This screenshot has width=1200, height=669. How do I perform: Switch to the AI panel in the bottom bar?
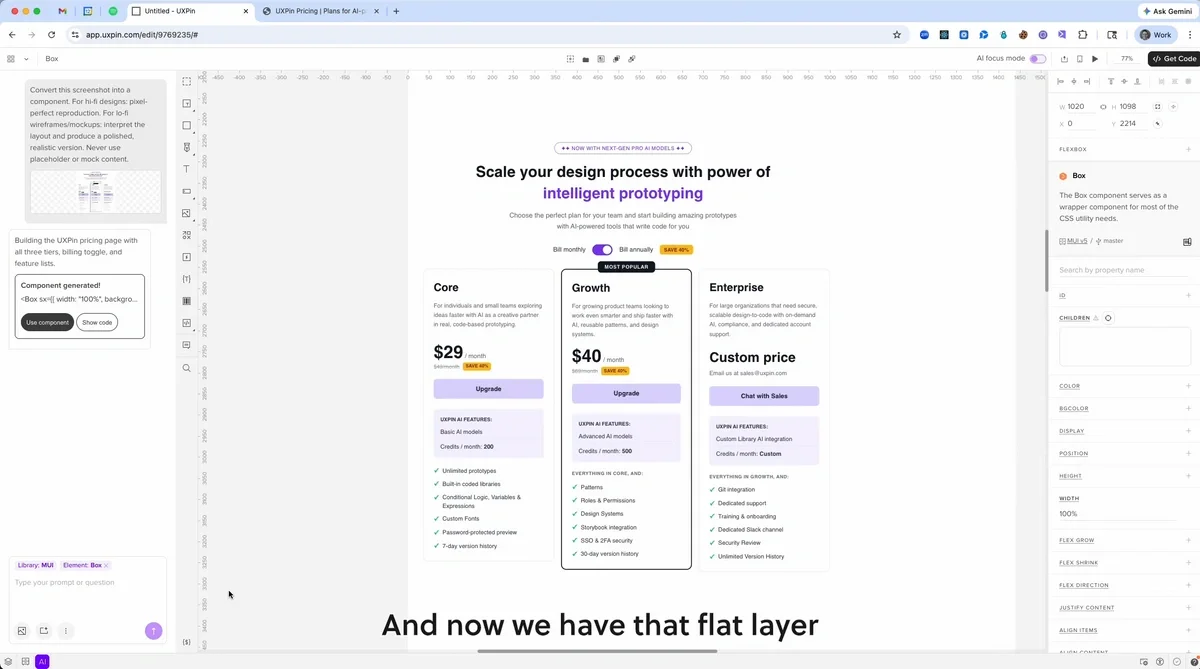(42, 661)
